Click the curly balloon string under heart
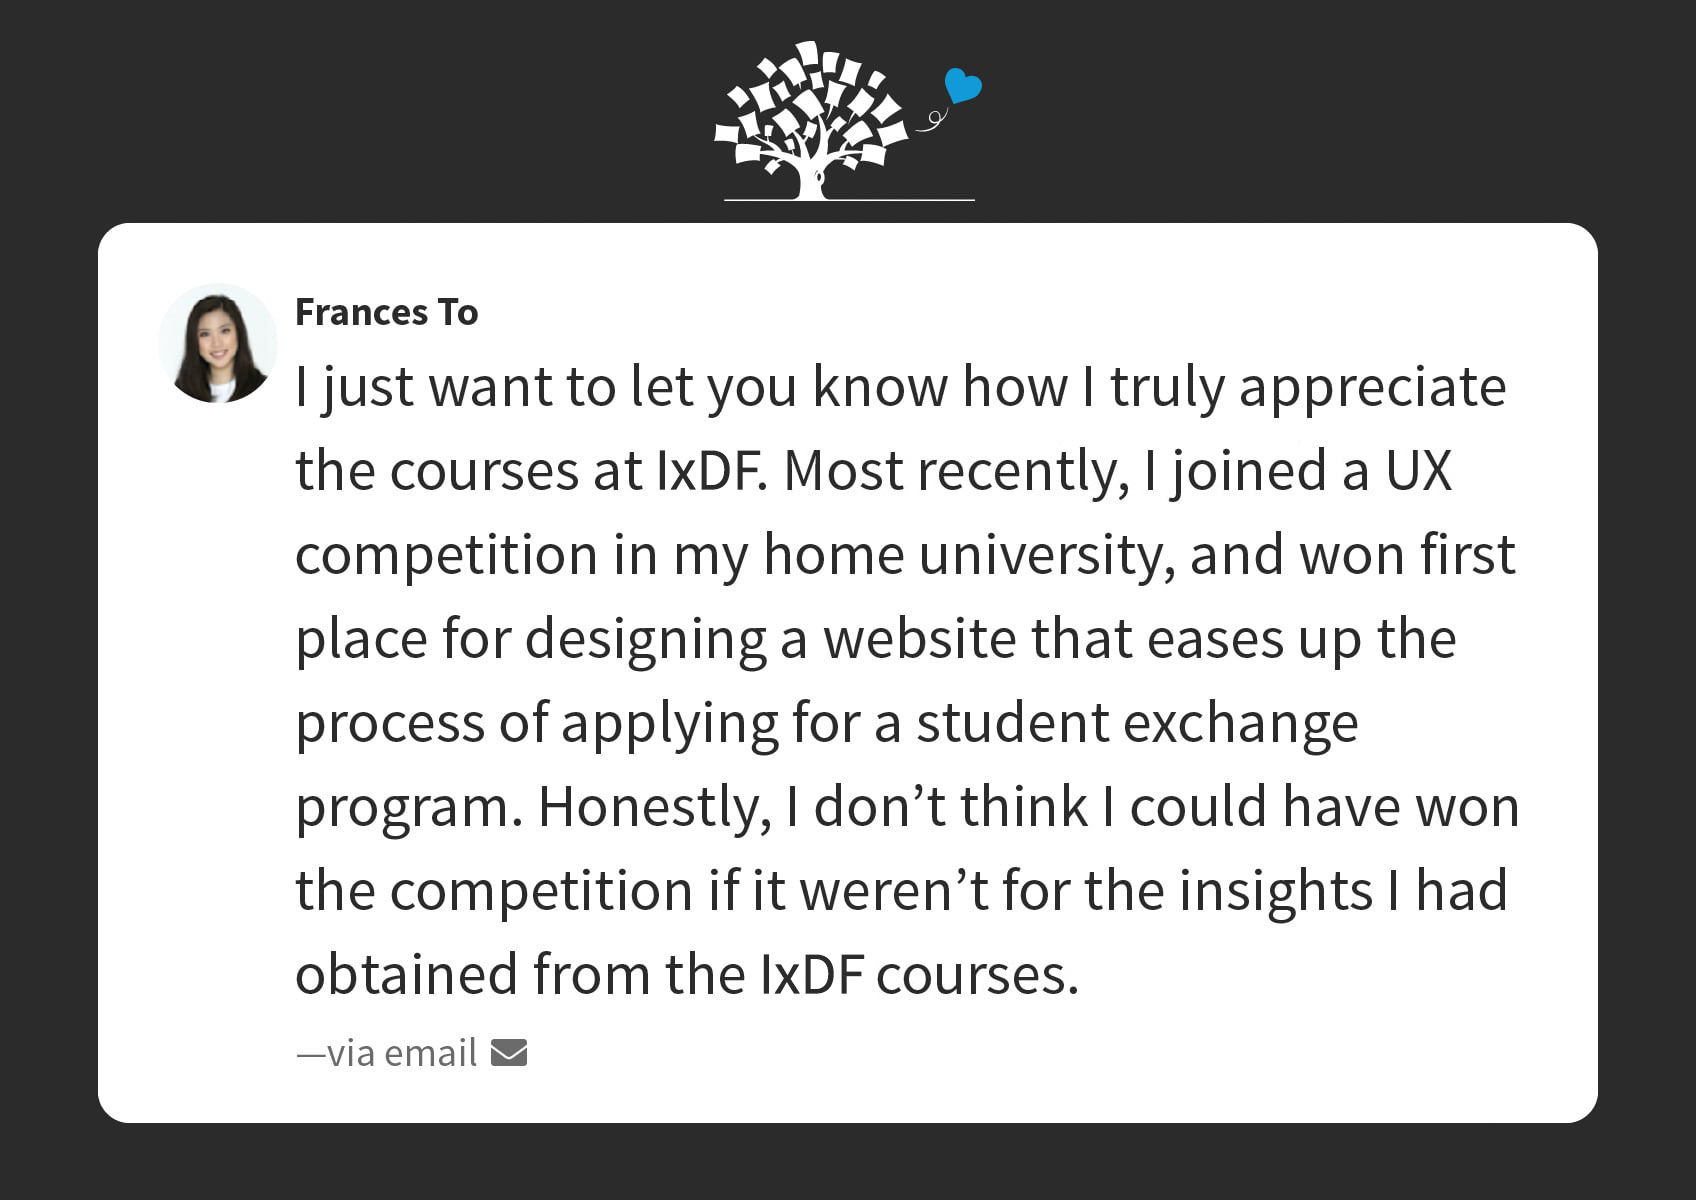The height and width of the screenshot is (1200, 1696). coord(932,120)
